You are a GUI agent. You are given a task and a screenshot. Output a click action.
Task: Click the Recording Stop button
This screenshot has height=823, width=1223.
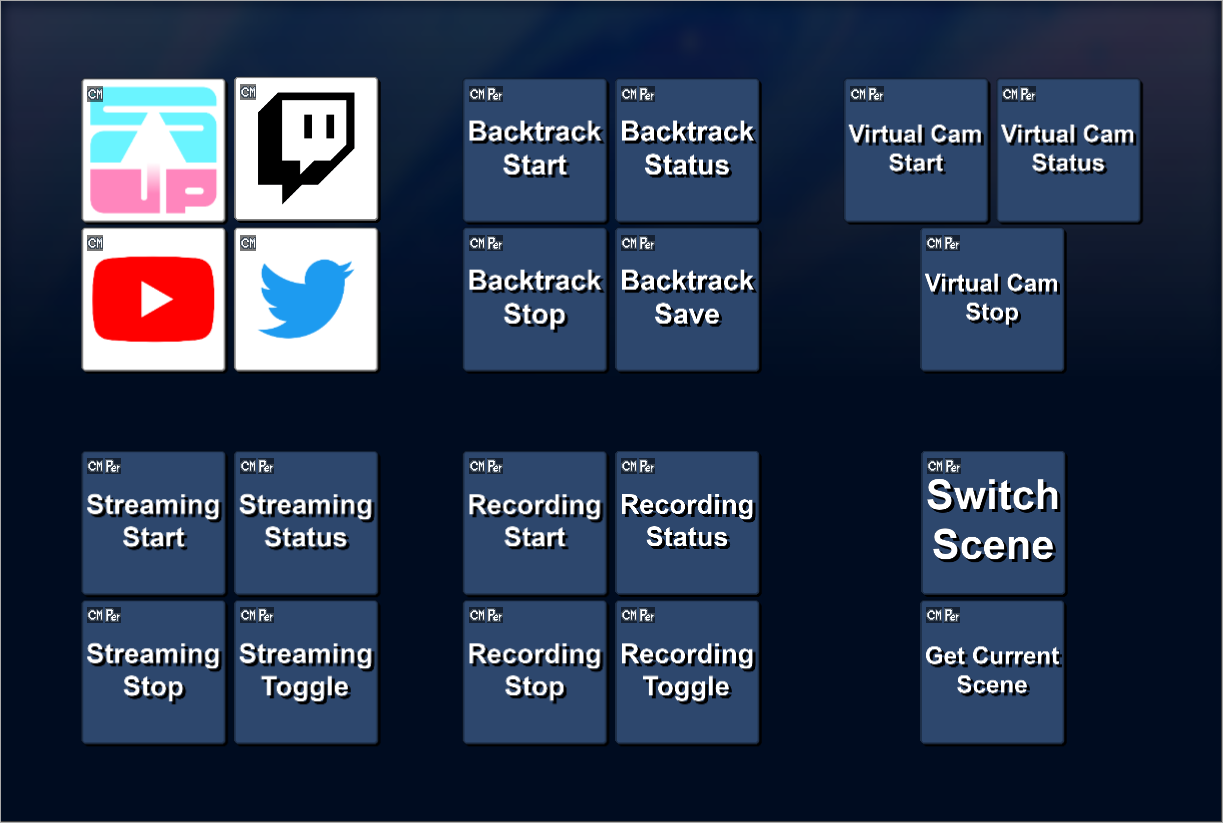(x=535, y=671)
